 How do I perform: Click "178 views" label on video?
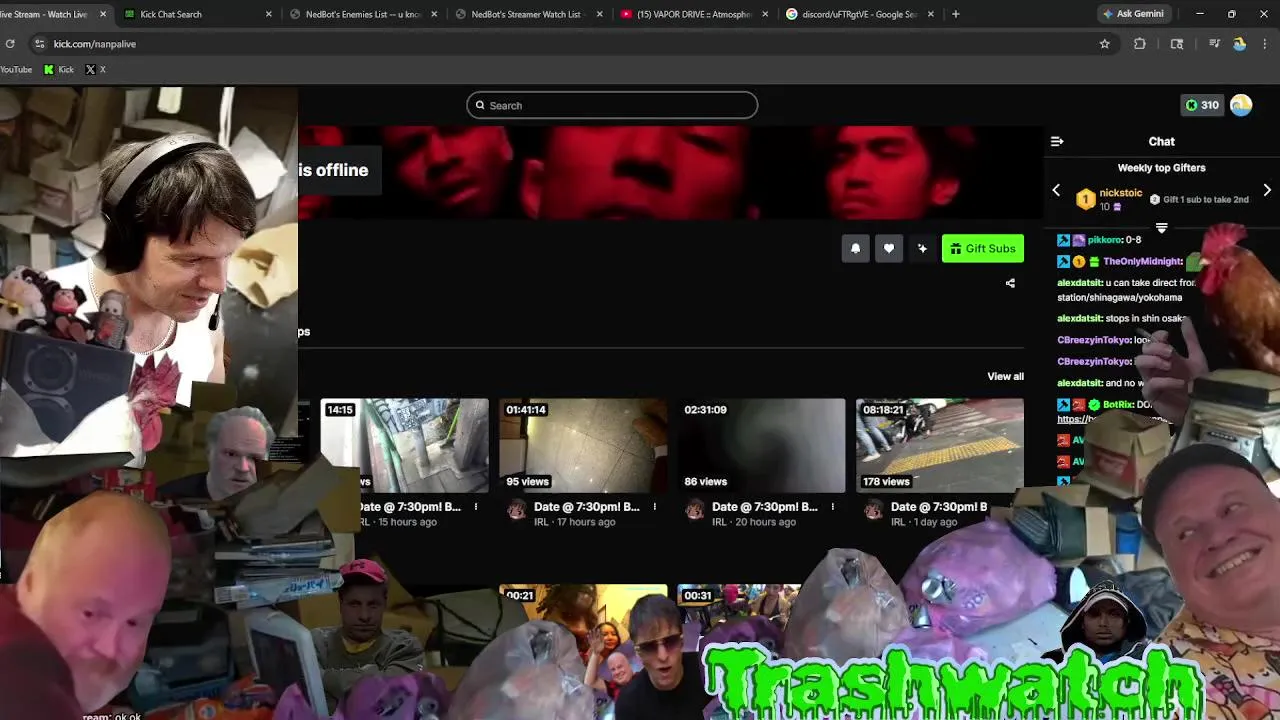click(x=887, y=482)
